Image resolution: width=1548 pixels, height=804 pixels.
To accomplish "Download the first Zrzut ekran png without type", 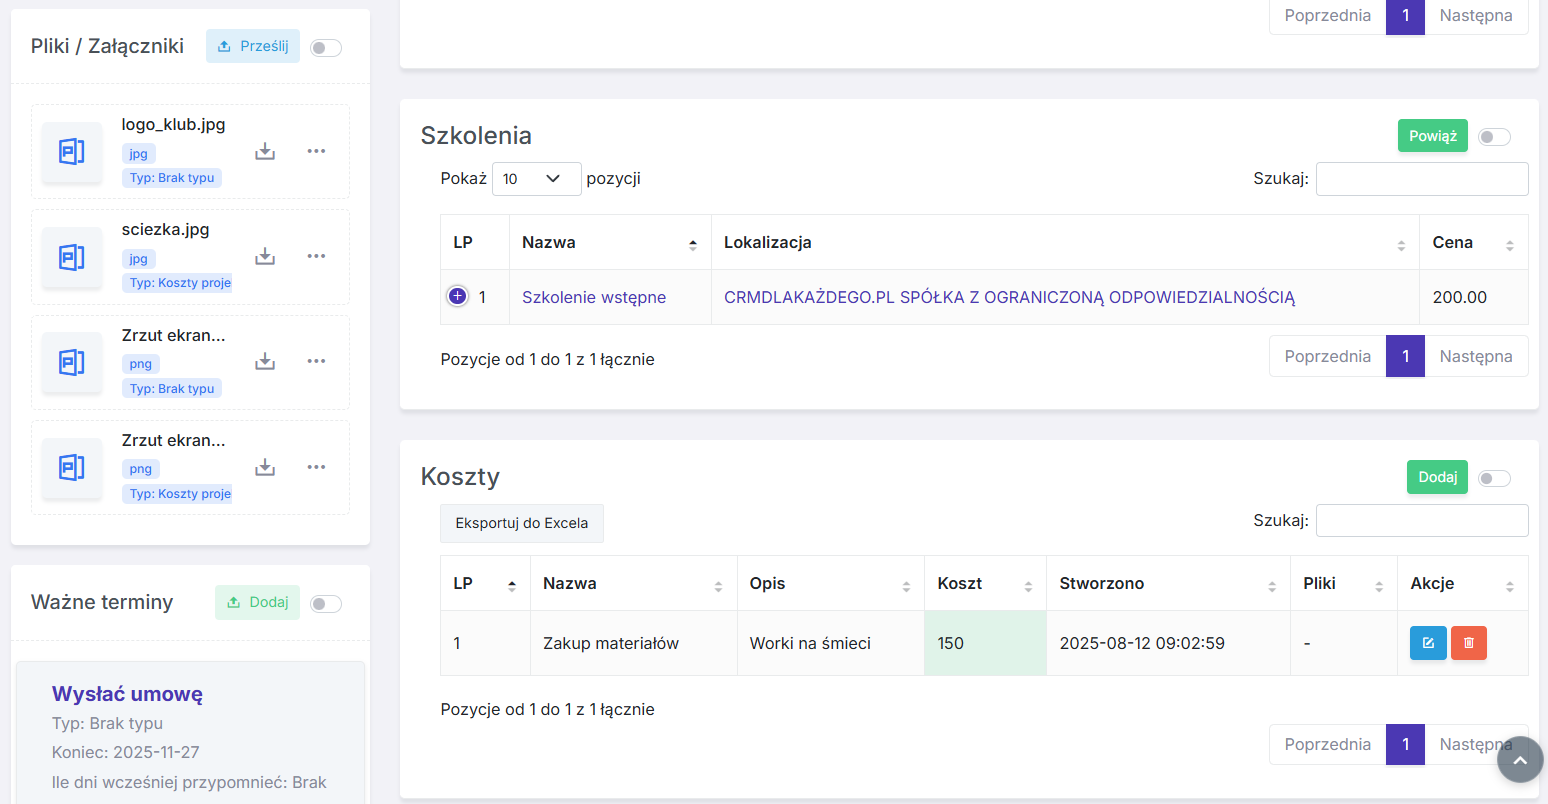I will [265, 361].
